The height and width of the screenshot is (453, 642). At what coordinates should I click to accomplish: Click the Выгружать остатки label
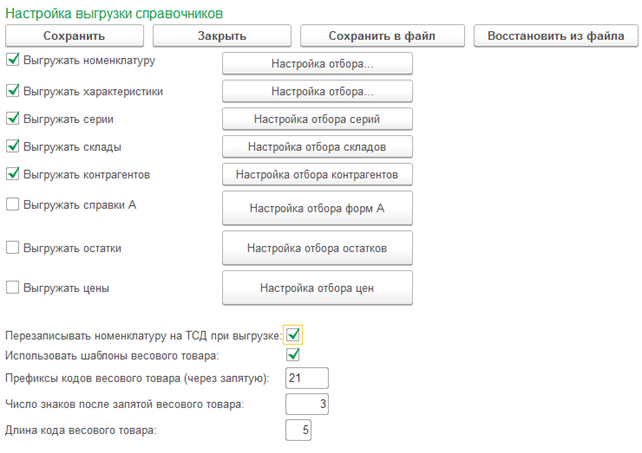click(72, 248)
